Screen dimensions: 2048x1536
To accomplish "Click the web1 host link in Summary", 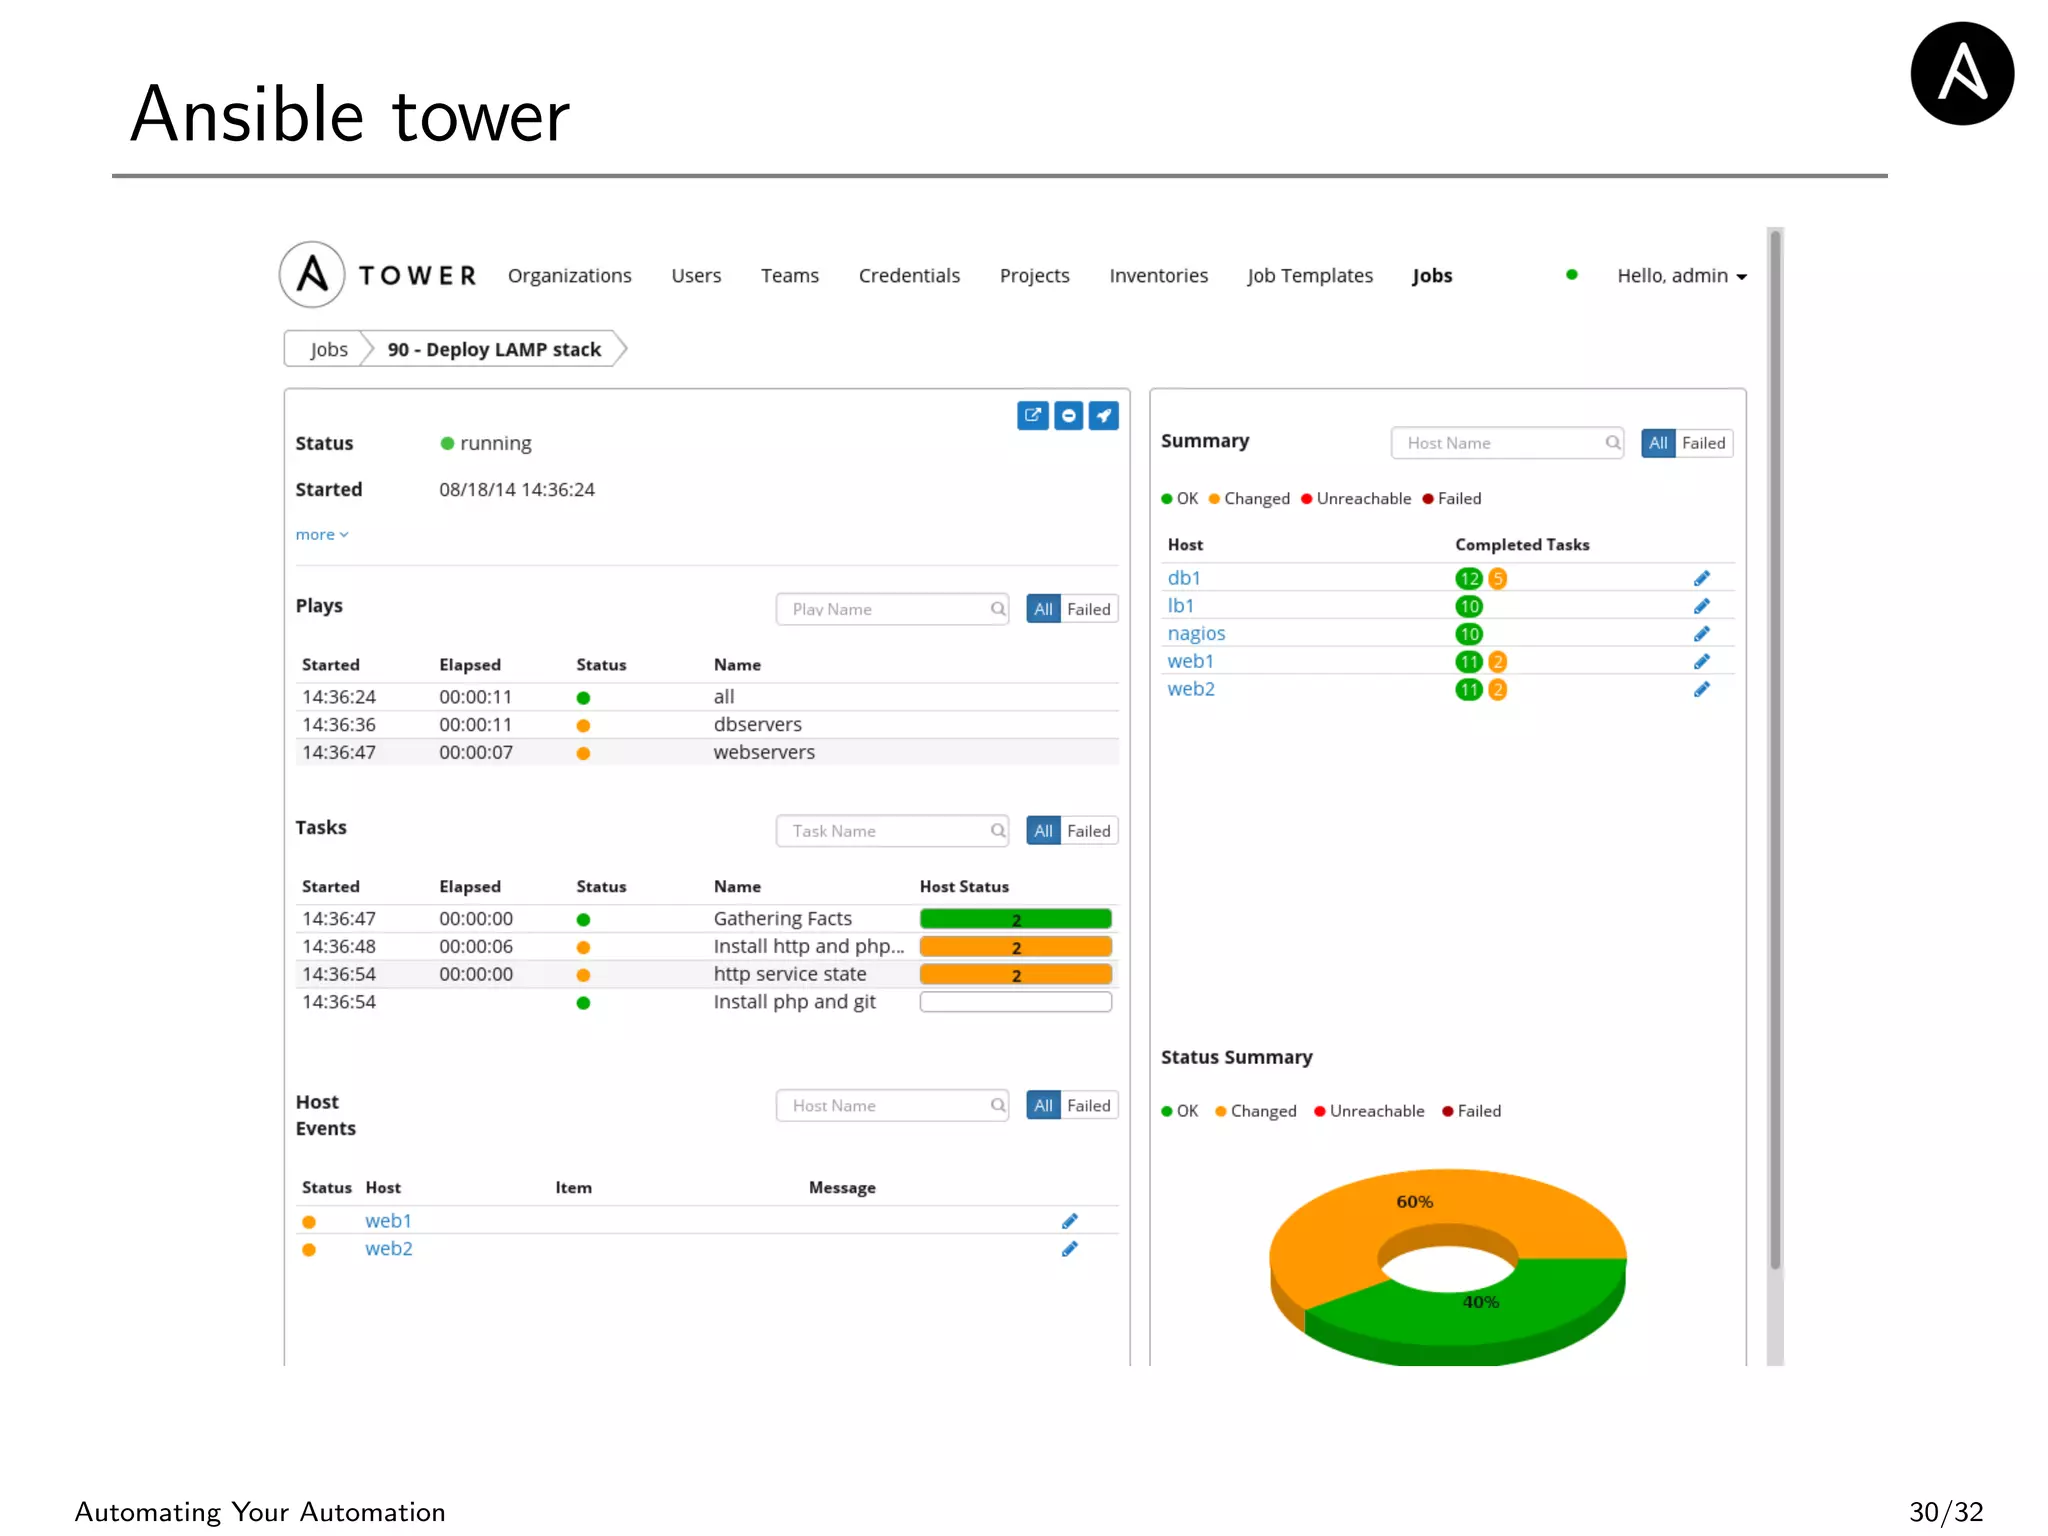I will 1190,662.
